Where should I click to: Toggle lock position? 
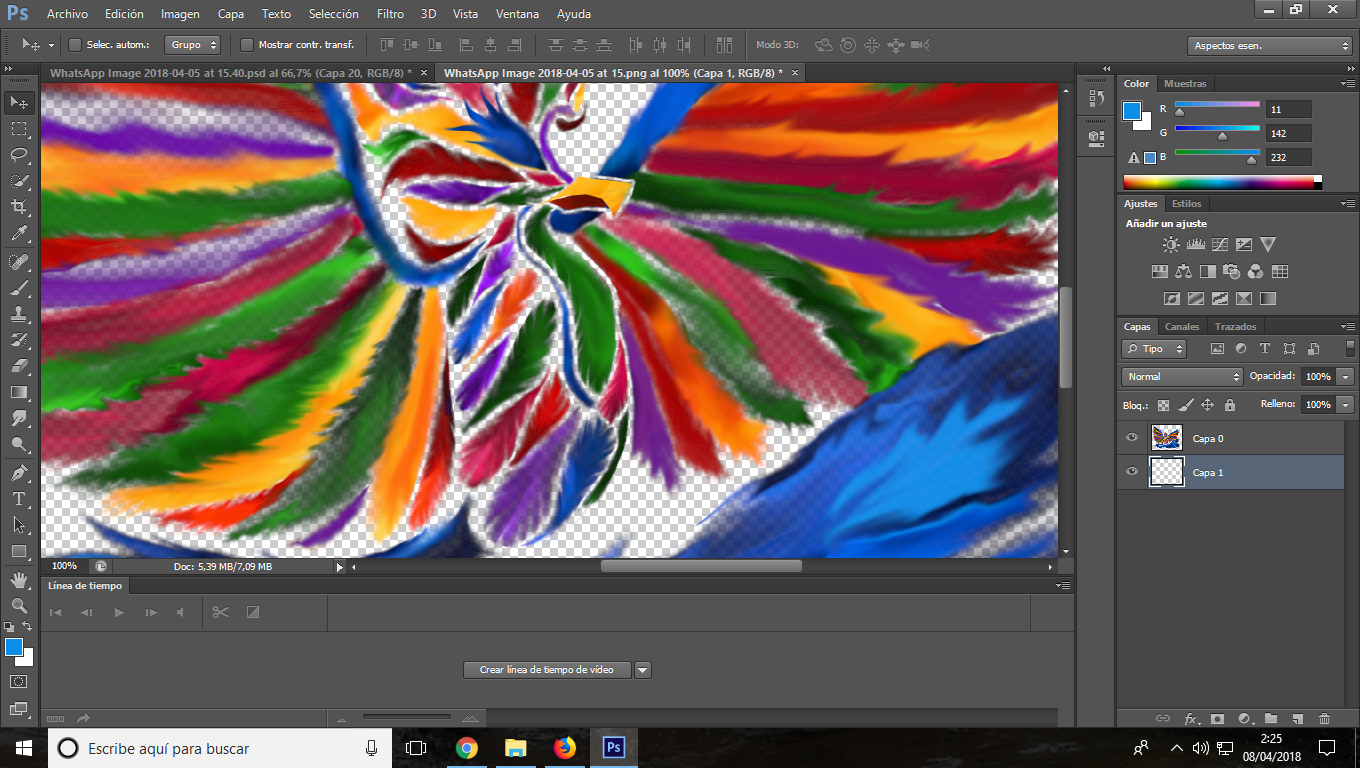(x=1207, y=405)
